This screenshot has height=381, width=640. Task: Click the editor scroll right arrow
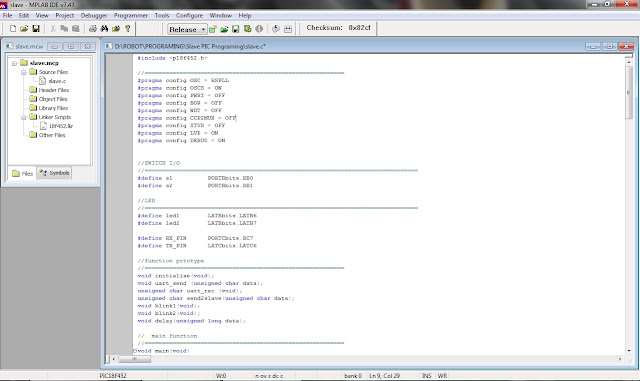(x=620, y=359)
